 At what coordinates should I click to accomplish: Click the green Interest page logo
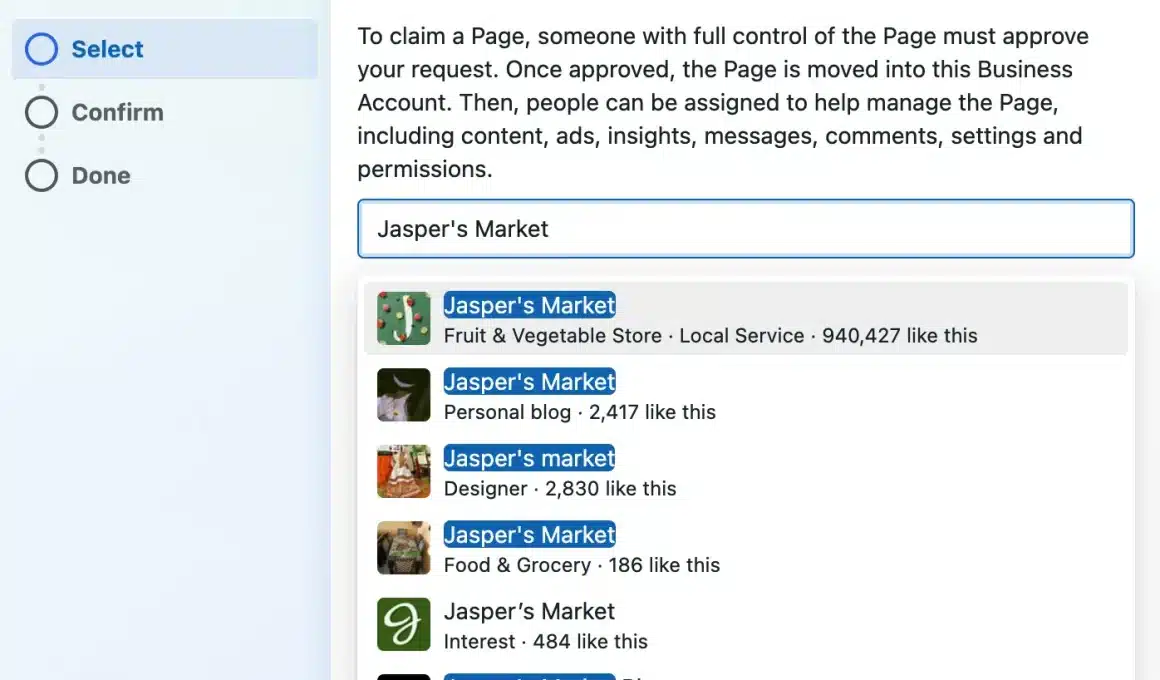403,624
